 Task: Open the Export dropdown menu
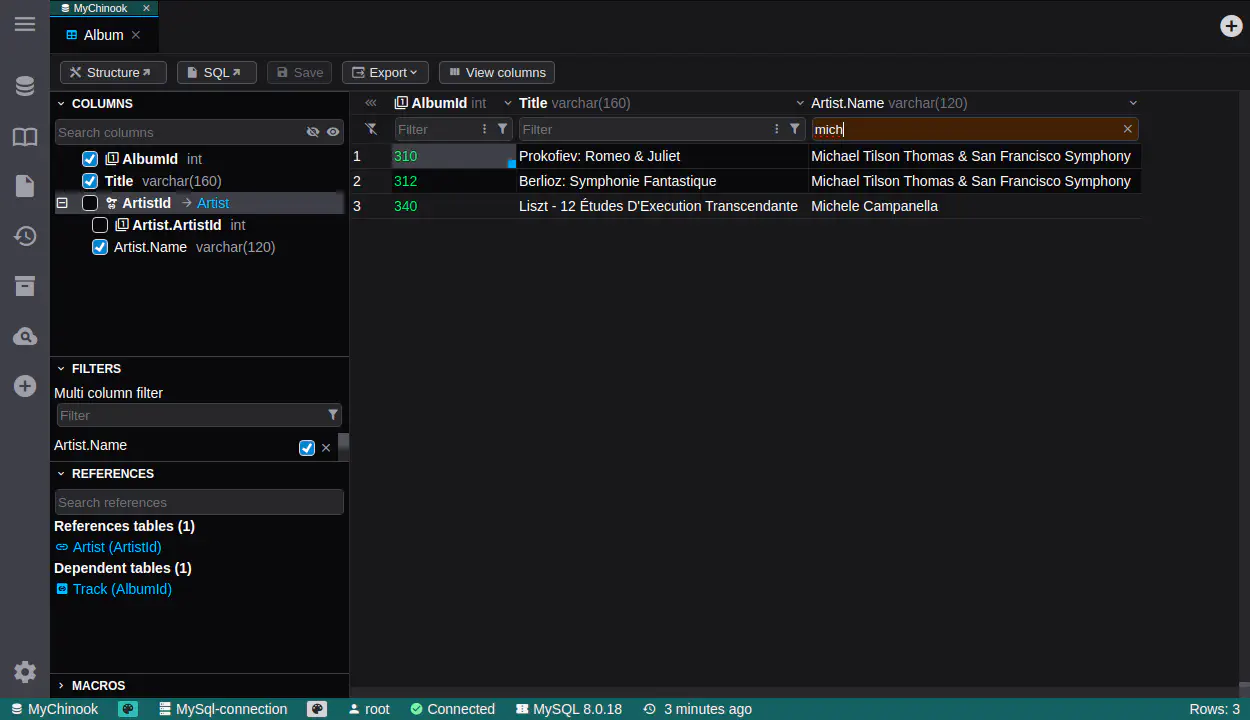pos(385,73)
